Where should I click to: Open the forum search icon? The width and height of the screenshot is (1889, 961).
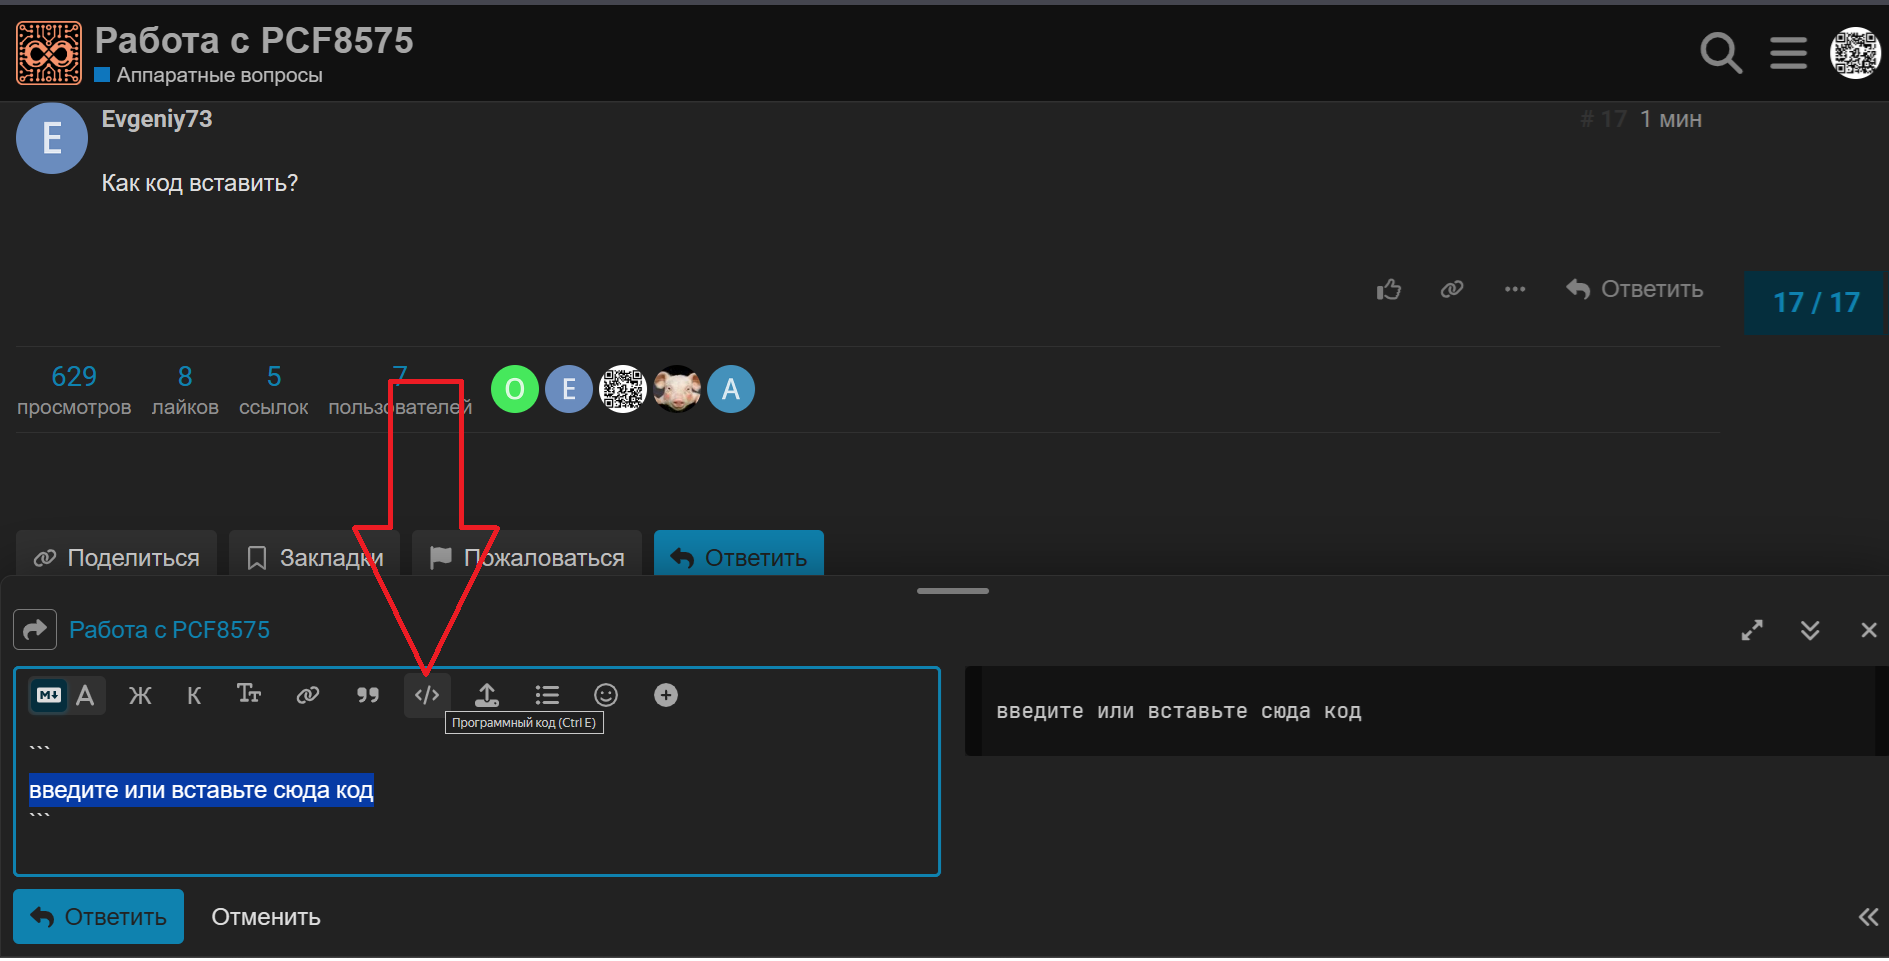1721,52
